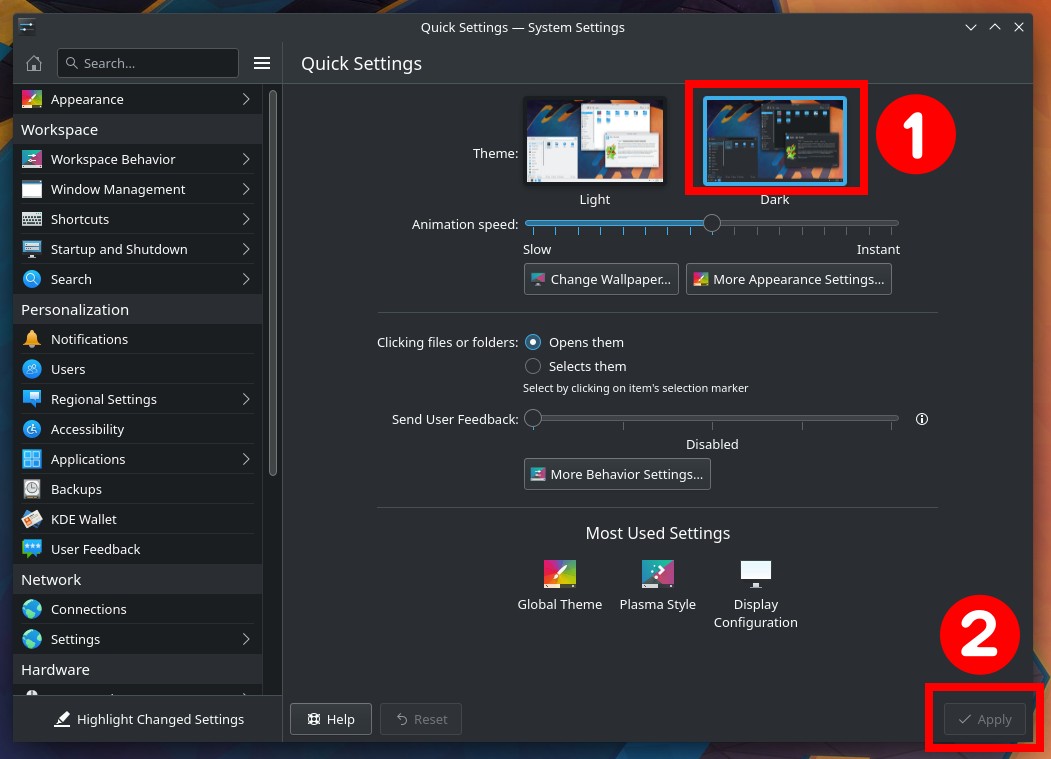The image size is (1051, 759).
Task: Click the Notifications bell icon
Action: [x=32, y=339]
